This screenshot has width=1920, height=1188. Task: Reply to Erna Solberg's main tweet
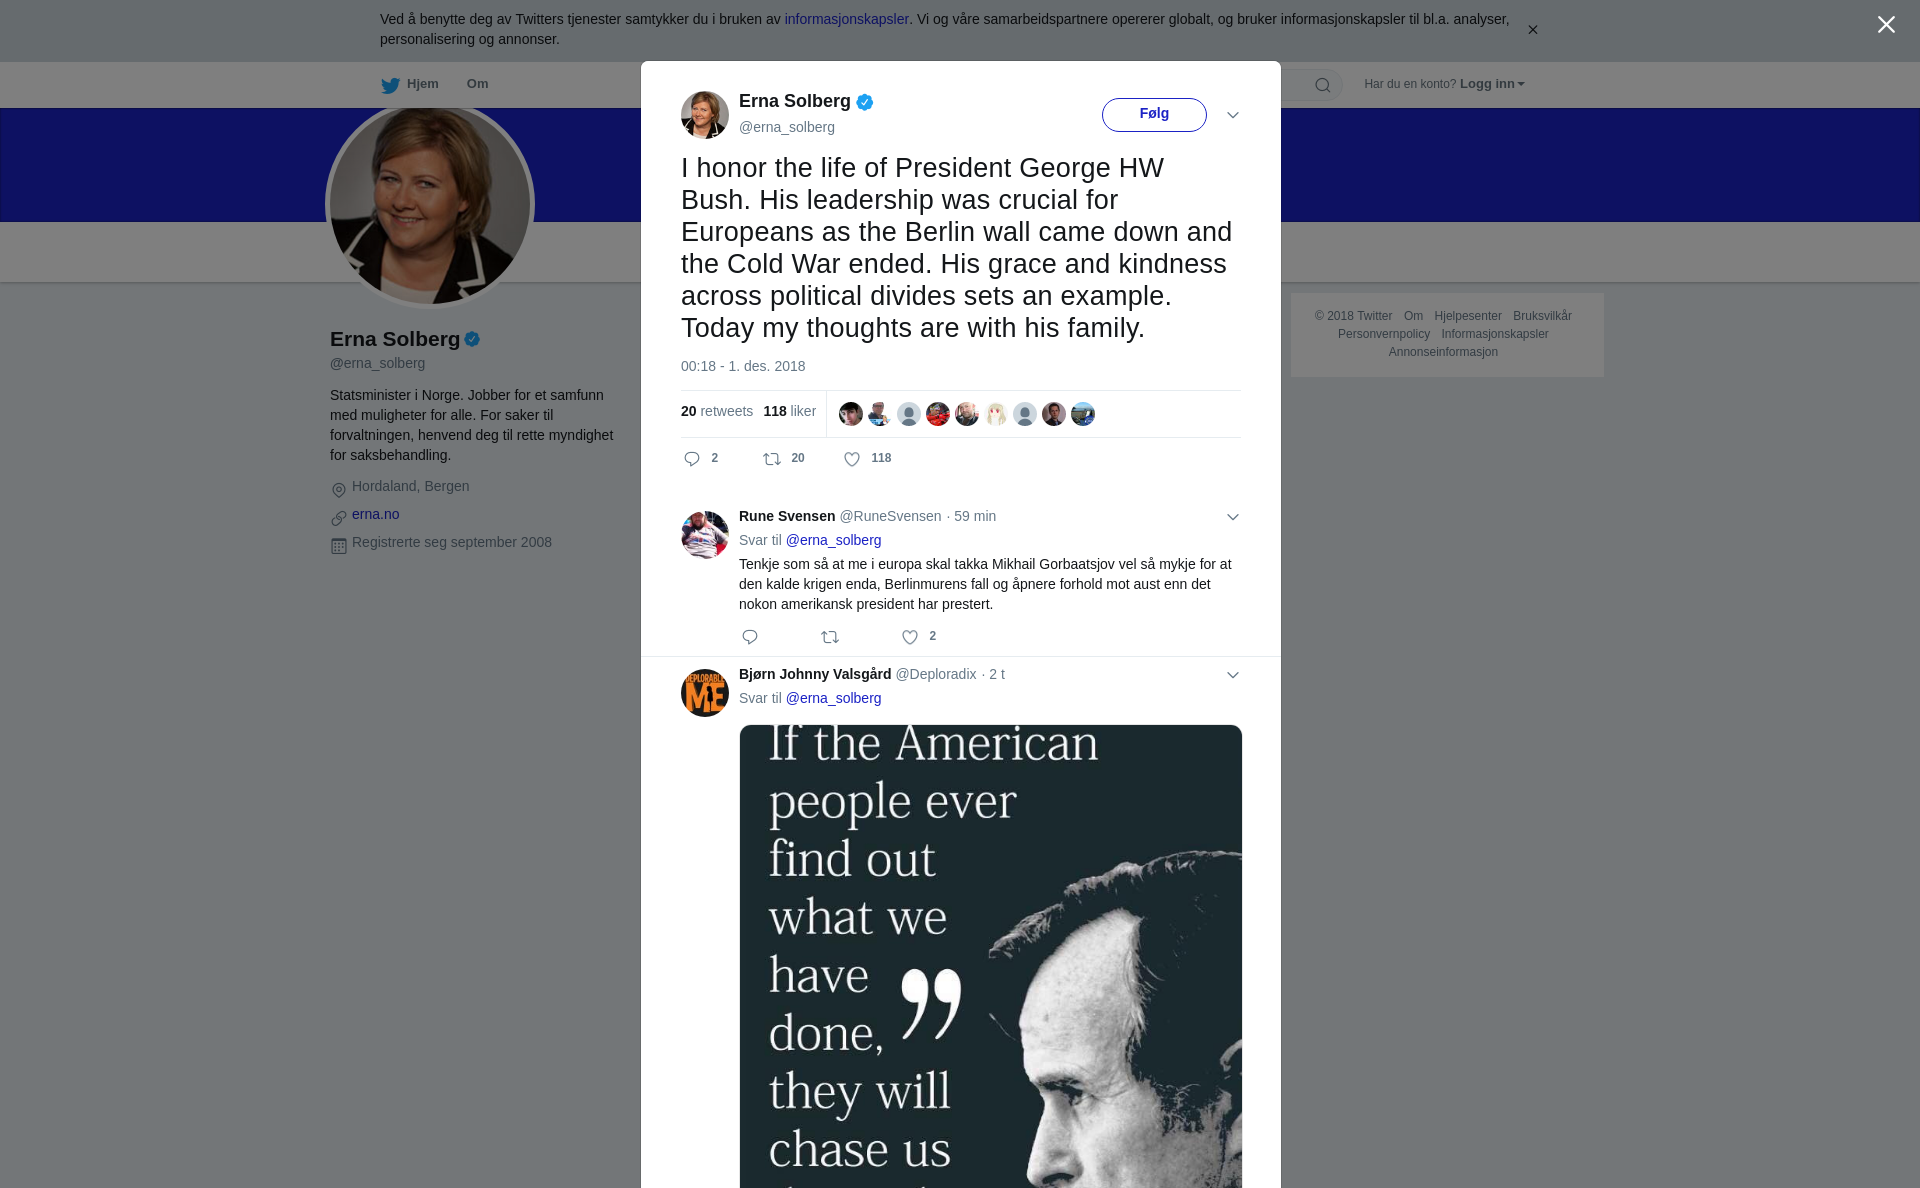click(x=692, y=459)
